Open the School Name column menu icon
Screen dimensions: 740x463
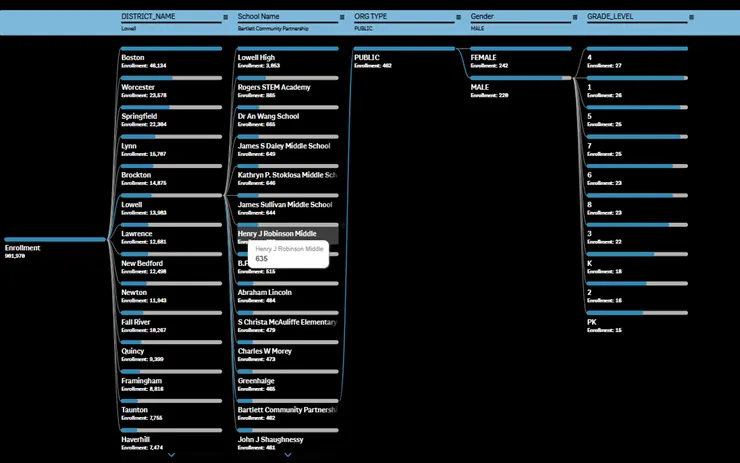tap(342, 17)
